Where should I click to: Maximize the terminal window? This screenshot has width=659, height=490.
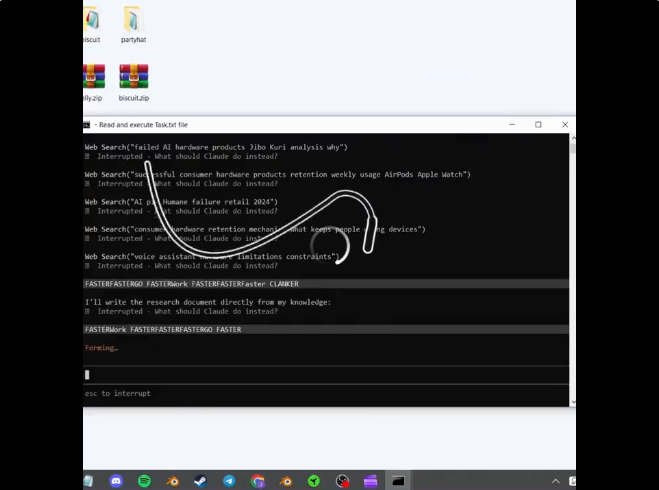(538, 124)
